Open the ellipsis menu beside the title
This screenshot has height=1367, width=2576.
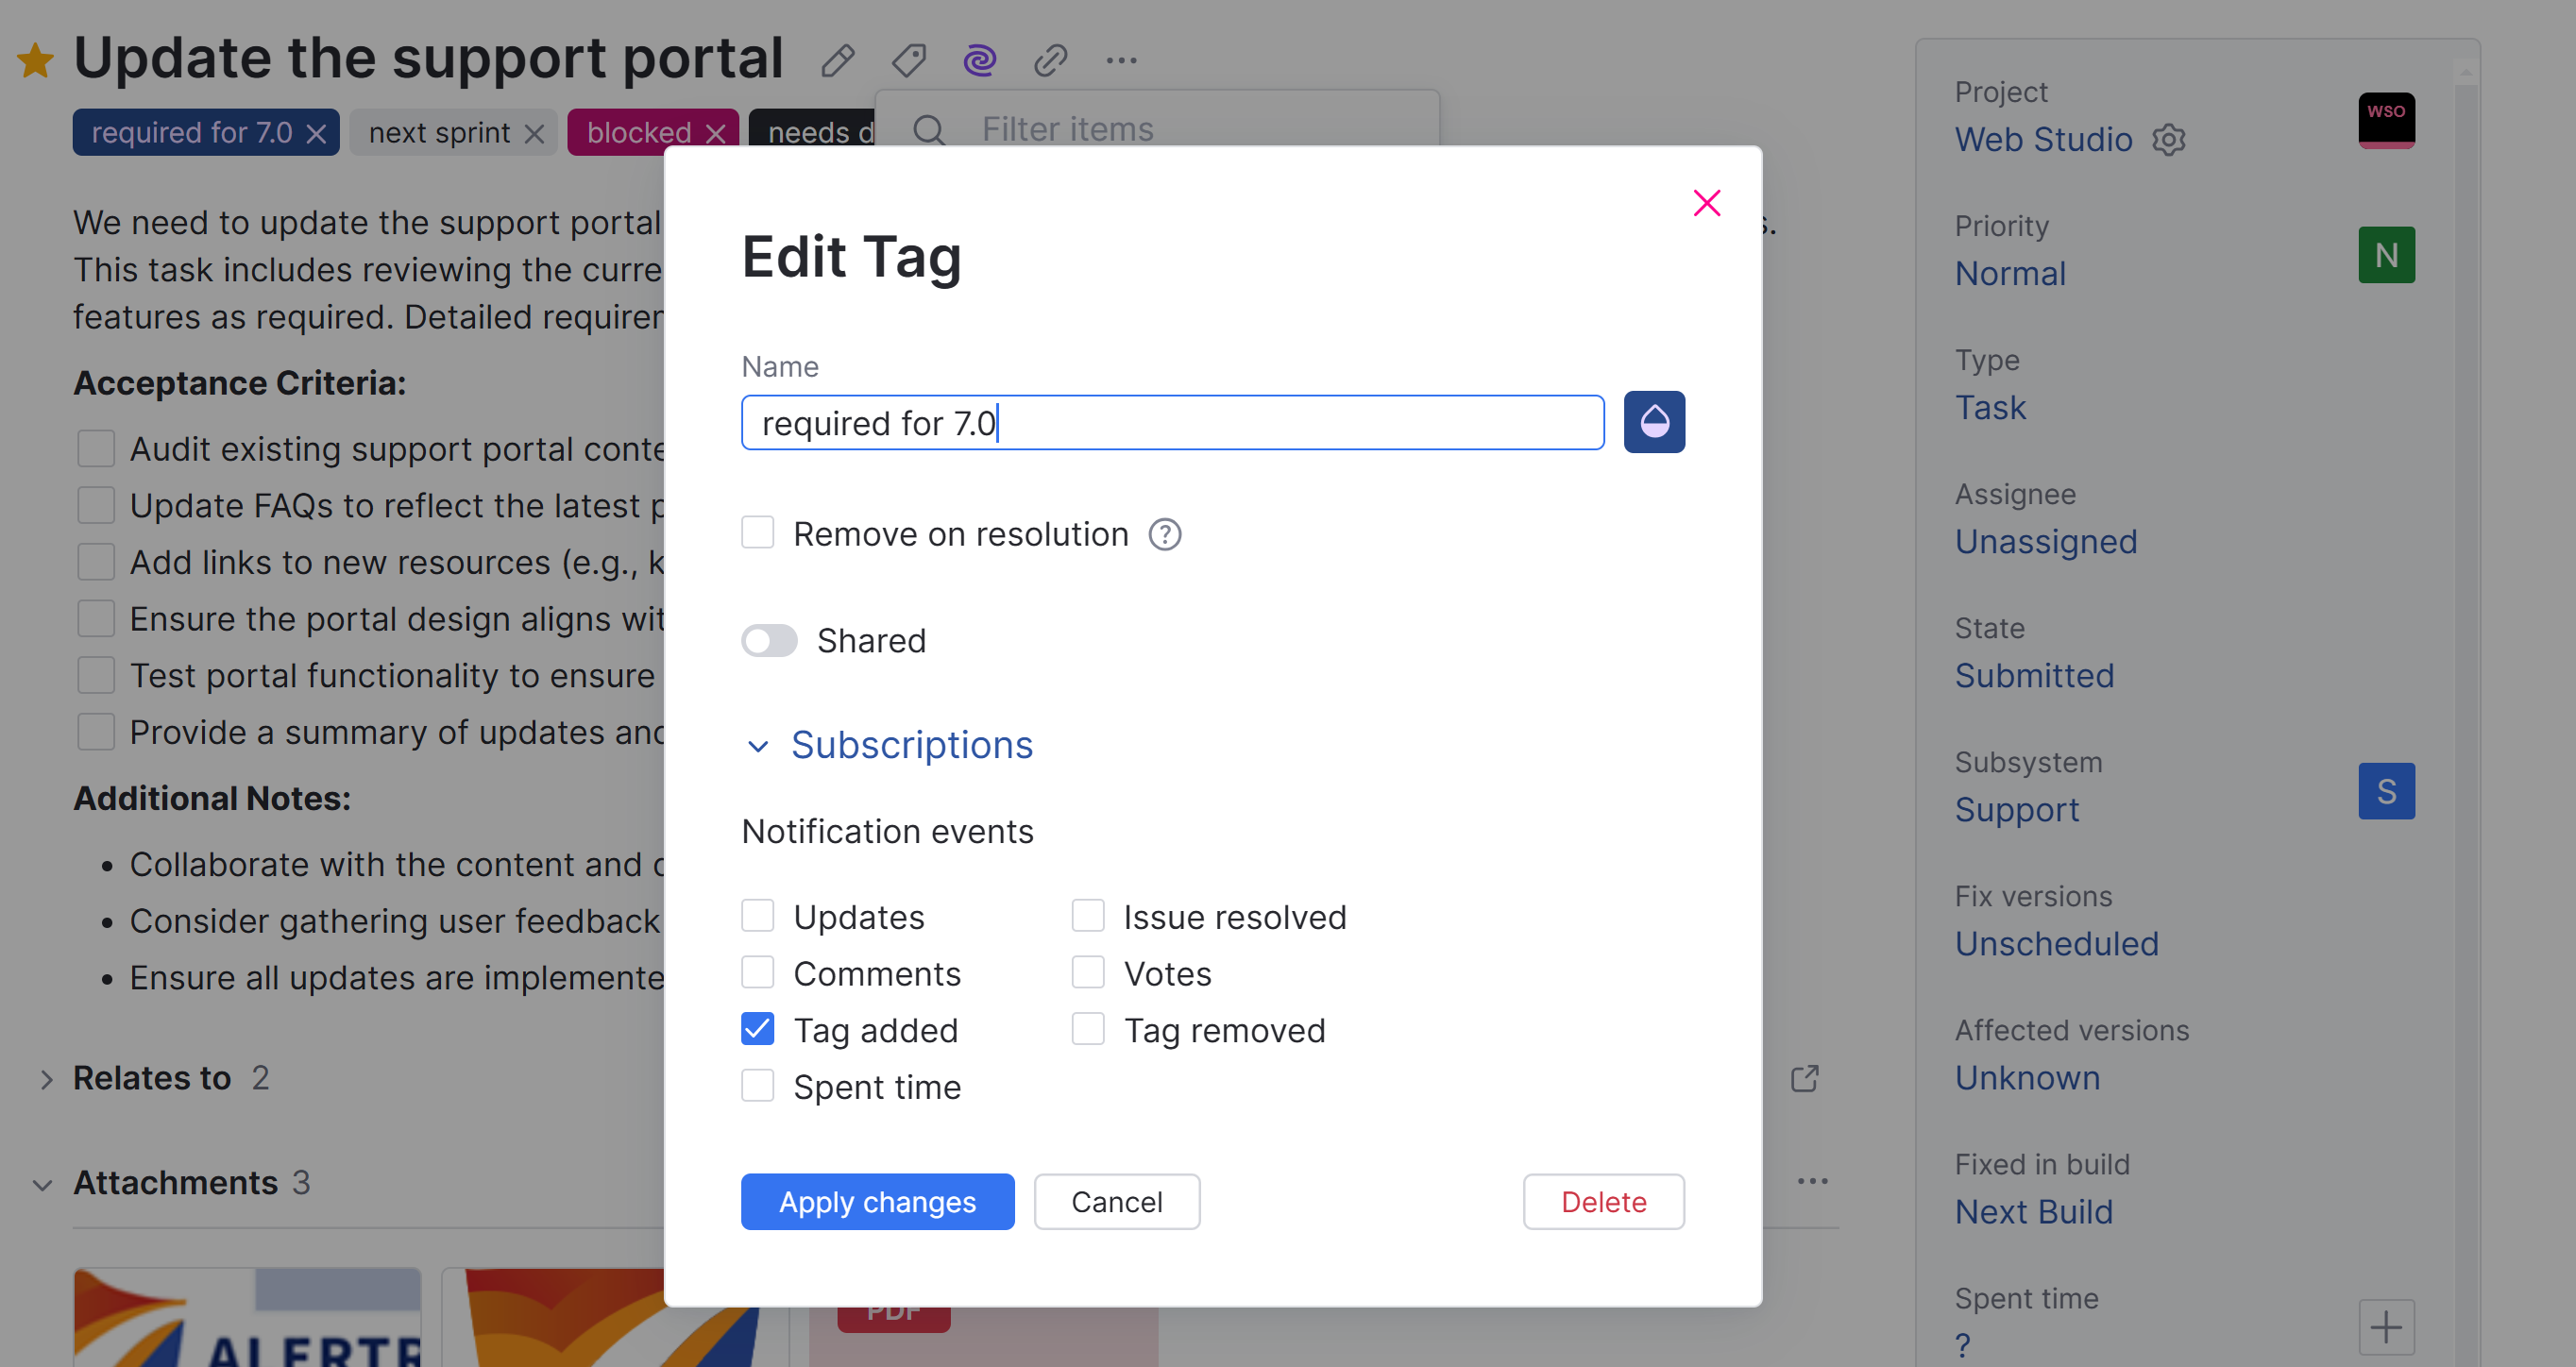click(1121, 60)
